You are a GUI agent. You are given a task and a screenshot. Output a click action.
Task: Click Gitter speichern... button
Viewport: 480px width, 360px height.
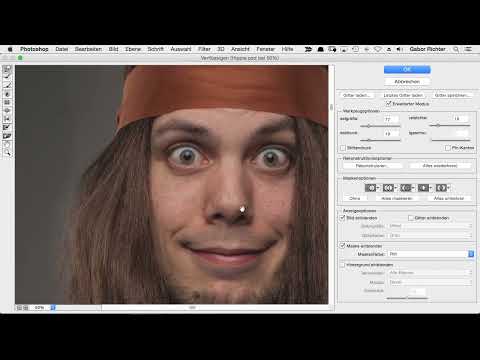click(x=453, y=95)
